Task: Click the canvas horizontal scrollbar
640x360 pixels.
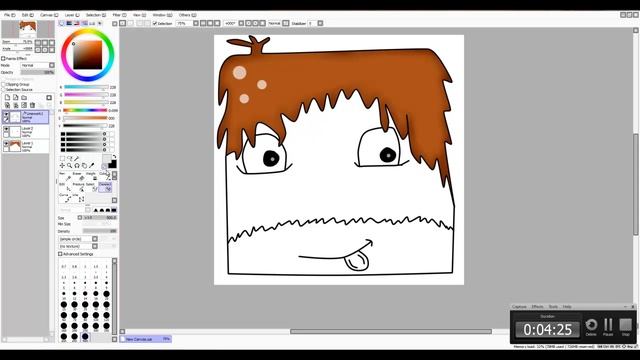Action: point(391,331)
